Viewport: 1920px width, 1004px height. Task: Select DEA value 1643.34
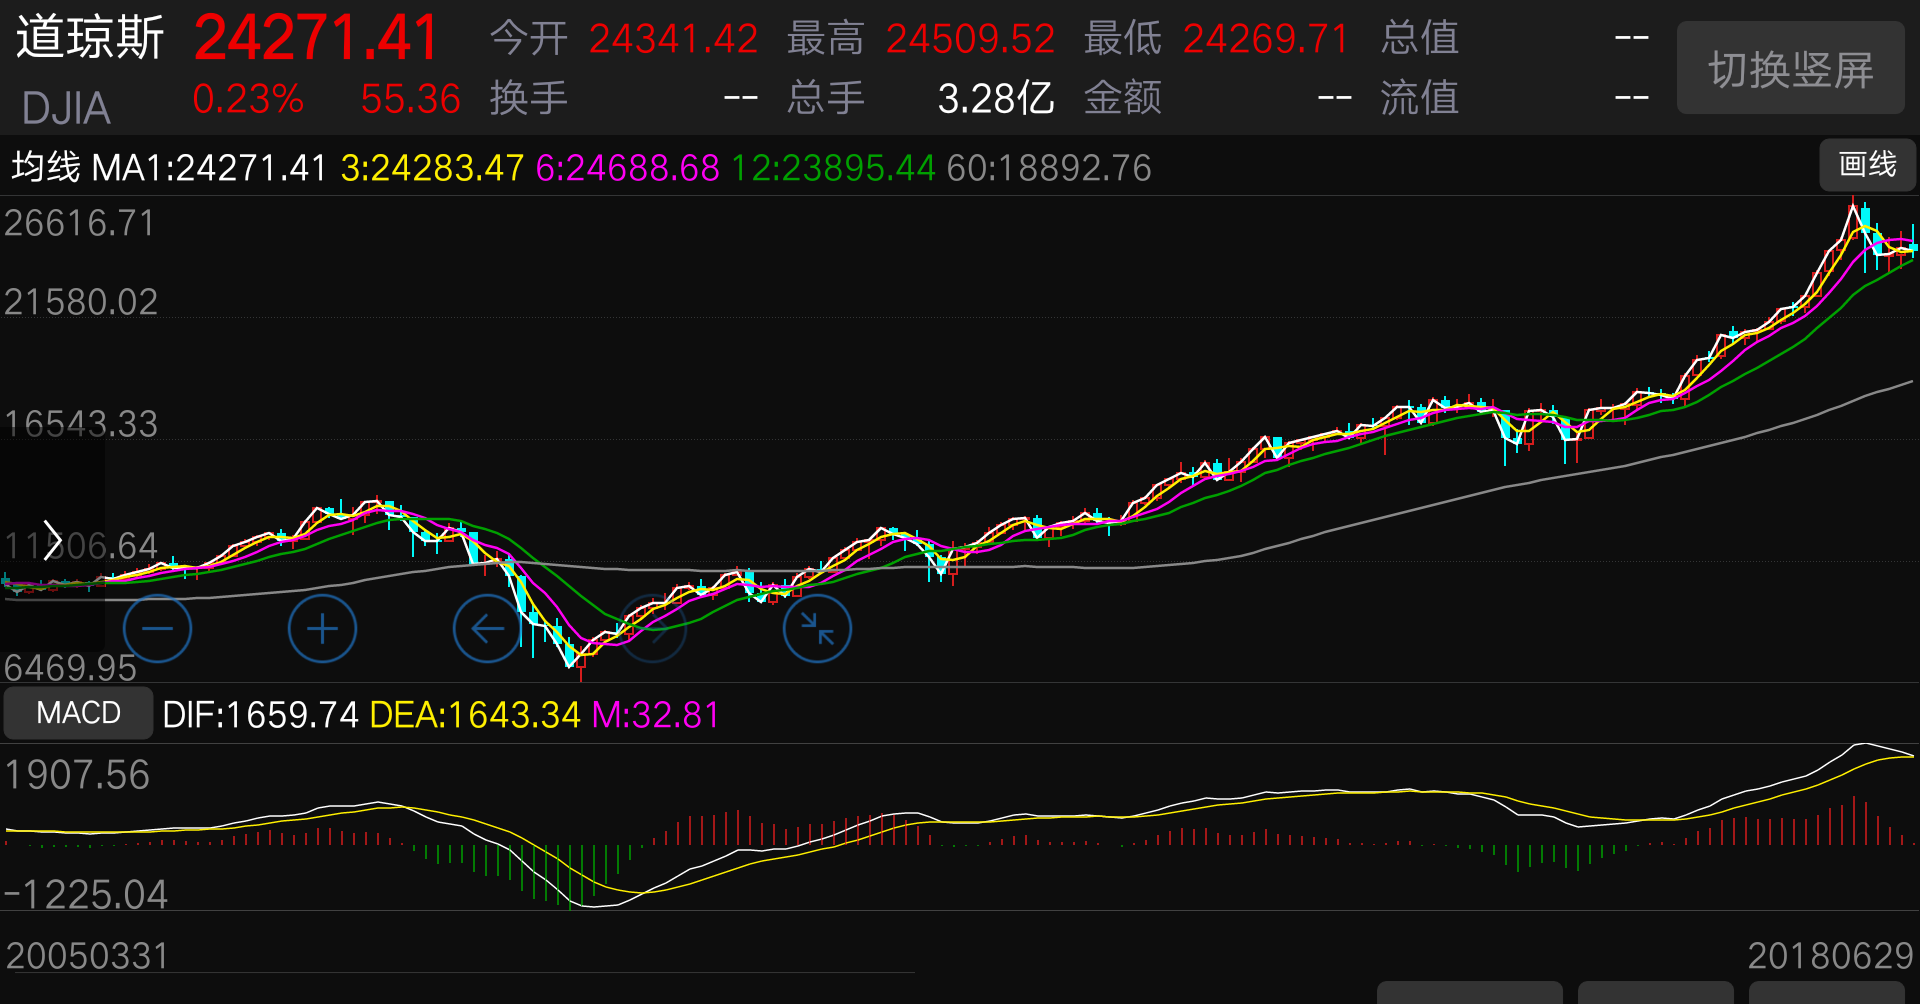475,715
